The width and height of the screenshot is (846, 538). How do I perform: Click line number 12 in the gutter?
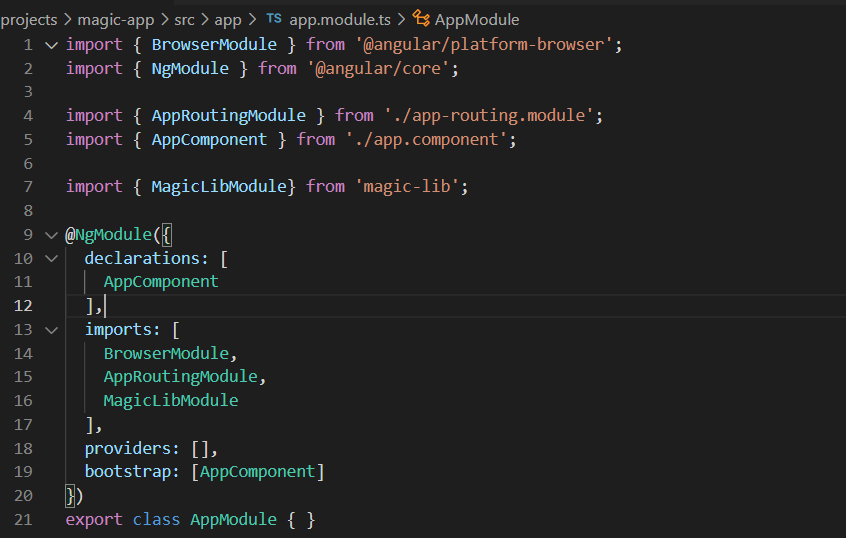tap(23, 306)
